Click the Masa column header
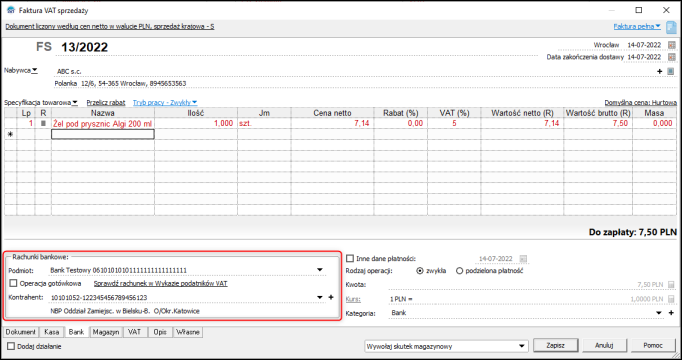 point(655,113)
